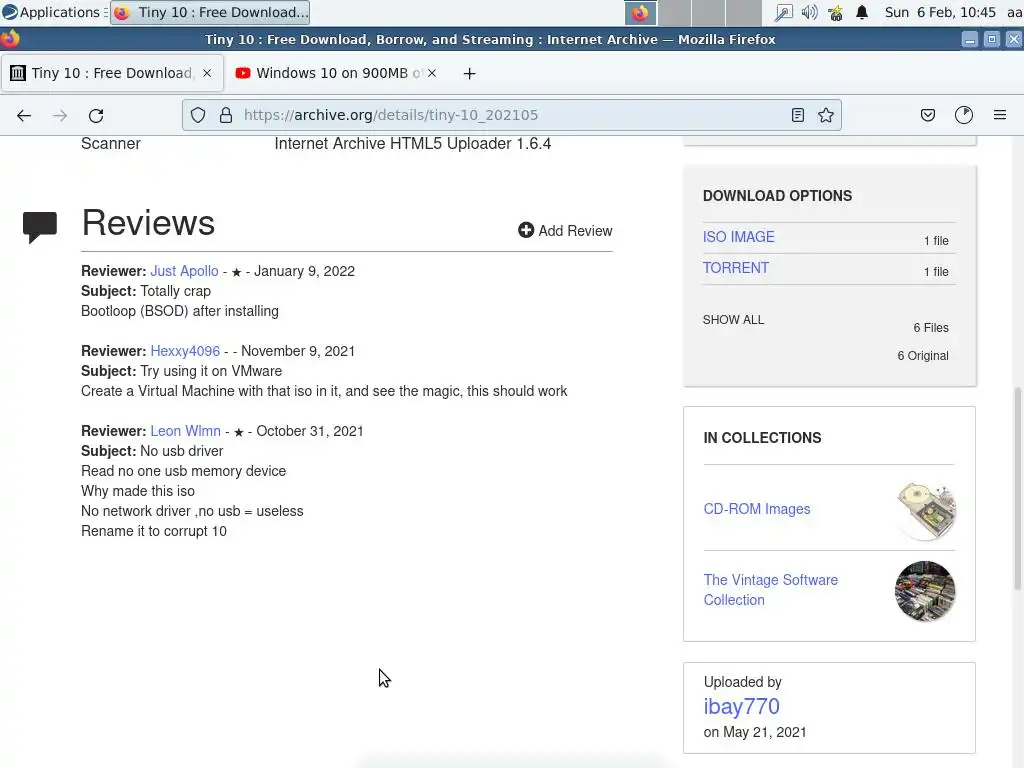1024x768 pixels.
Task: Click the CD-ROM Images thumbnail
Action: pos(925,511)
